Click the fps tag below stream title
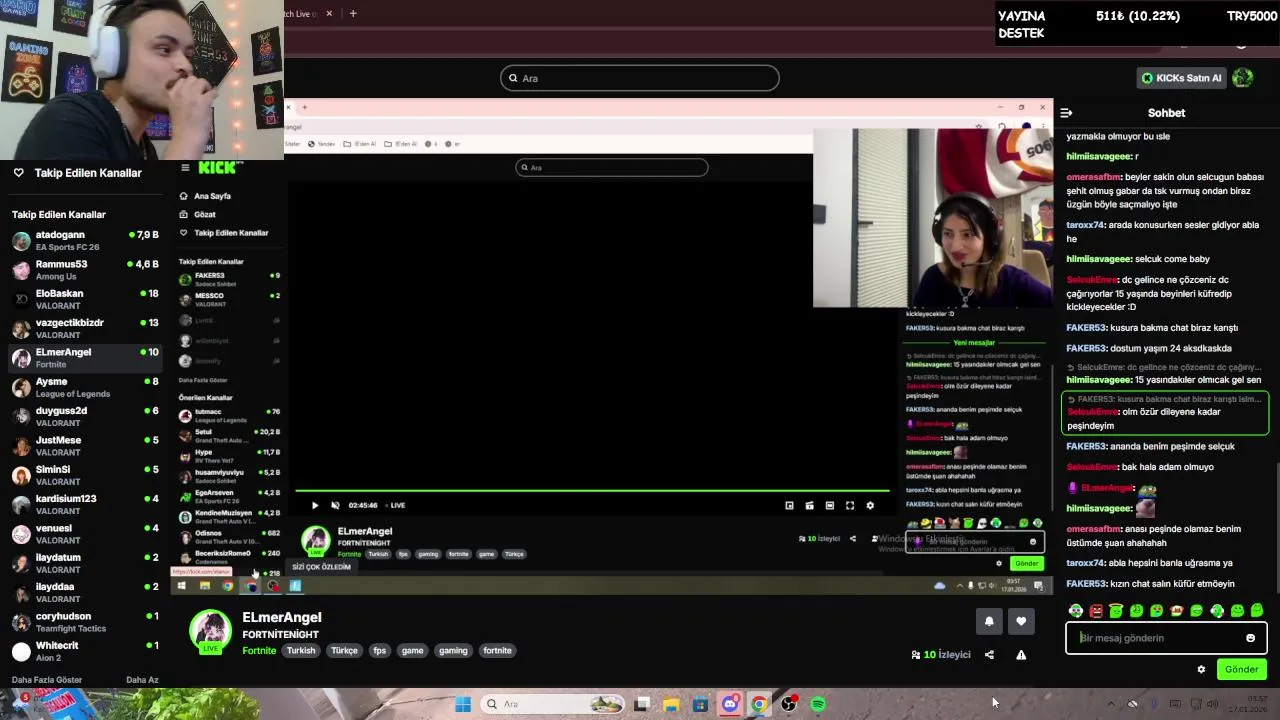Viewport: 1280px width, 720px height. [x=379, y=651]
